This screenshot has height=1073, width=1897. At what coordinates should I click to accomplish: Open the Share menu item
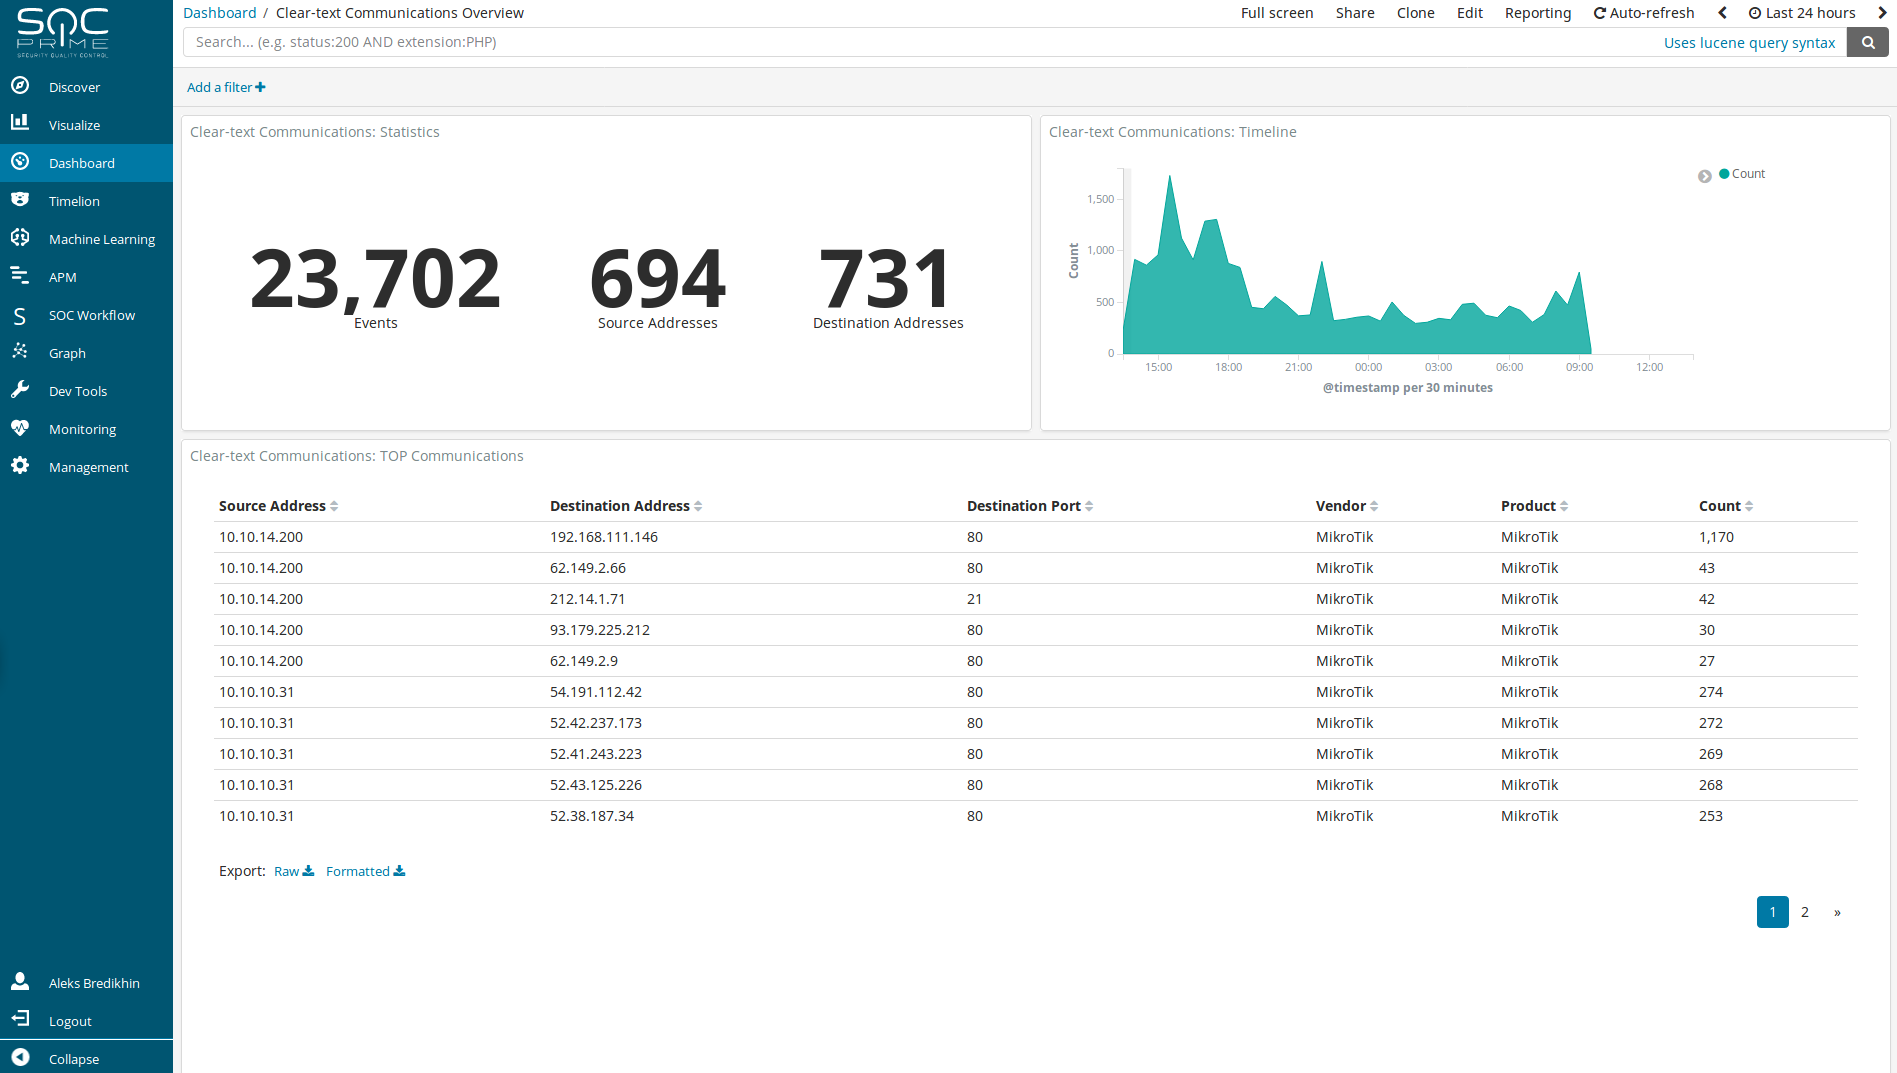click(1354, 13)
